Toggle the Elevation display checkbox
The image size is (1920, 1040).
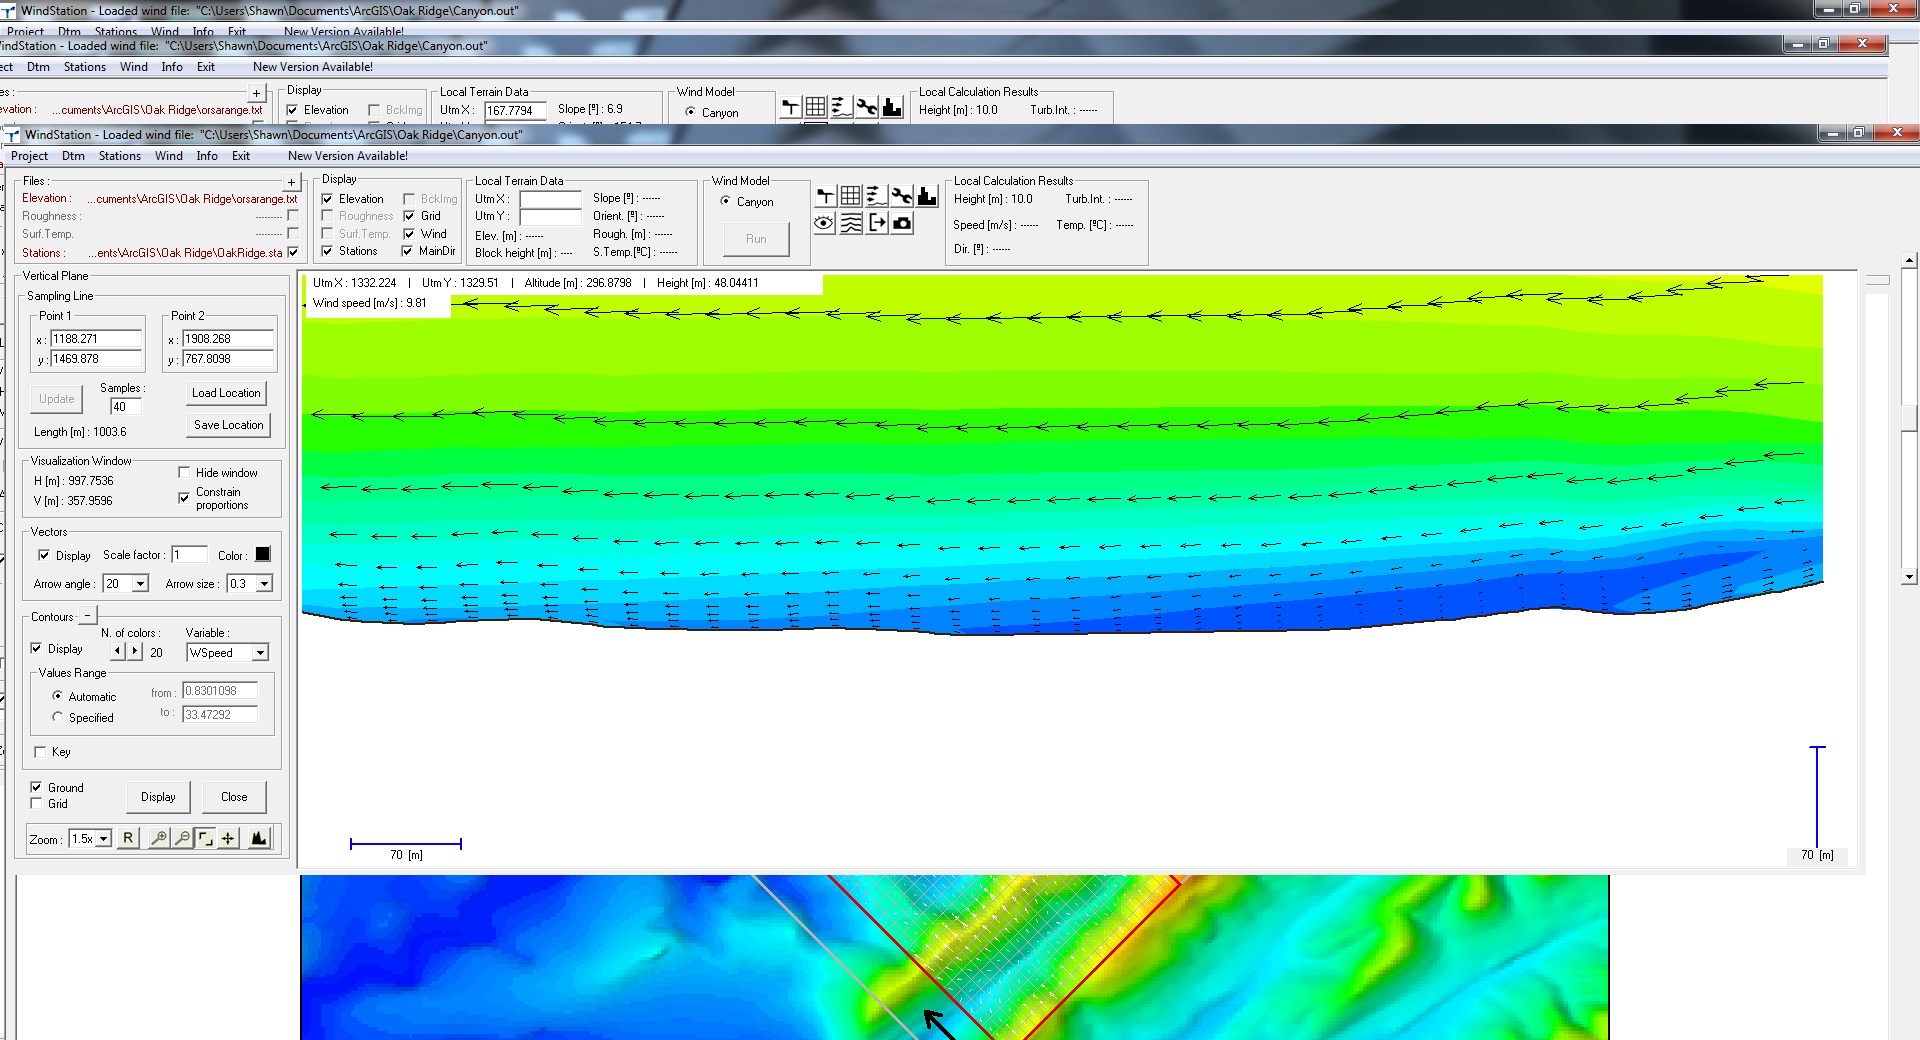point(327,199)
